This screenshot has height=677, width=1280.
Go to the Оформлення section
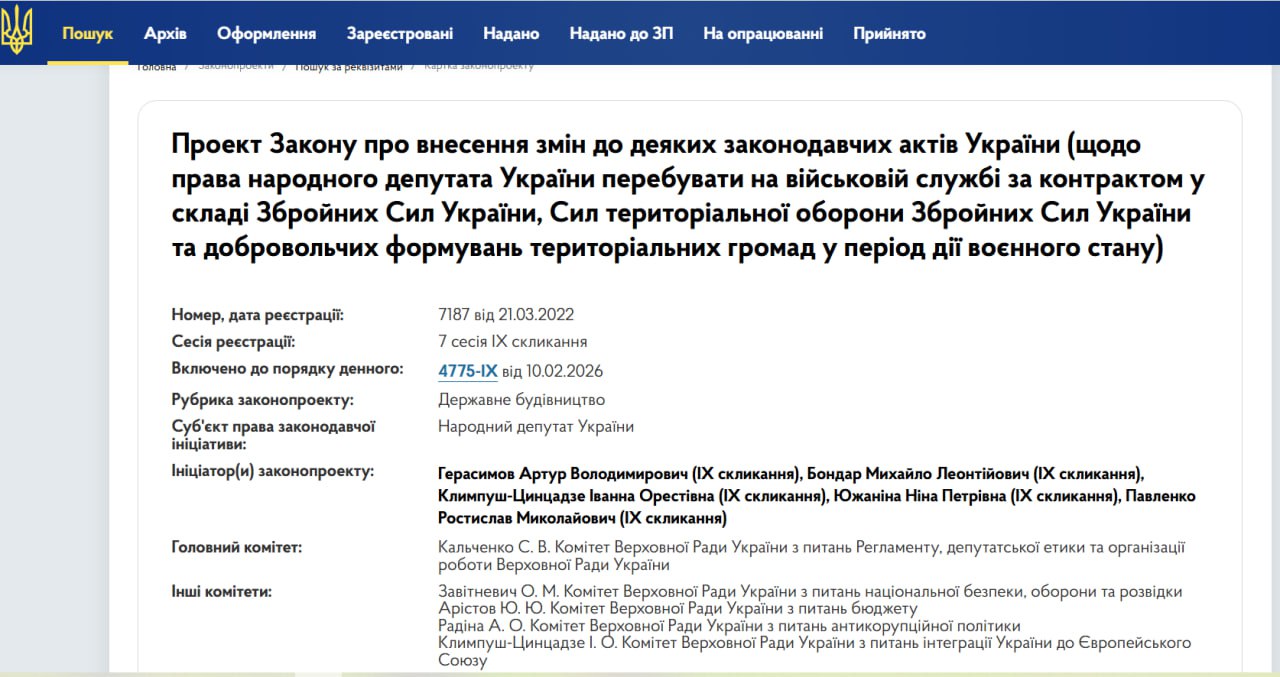click(266, 33)
